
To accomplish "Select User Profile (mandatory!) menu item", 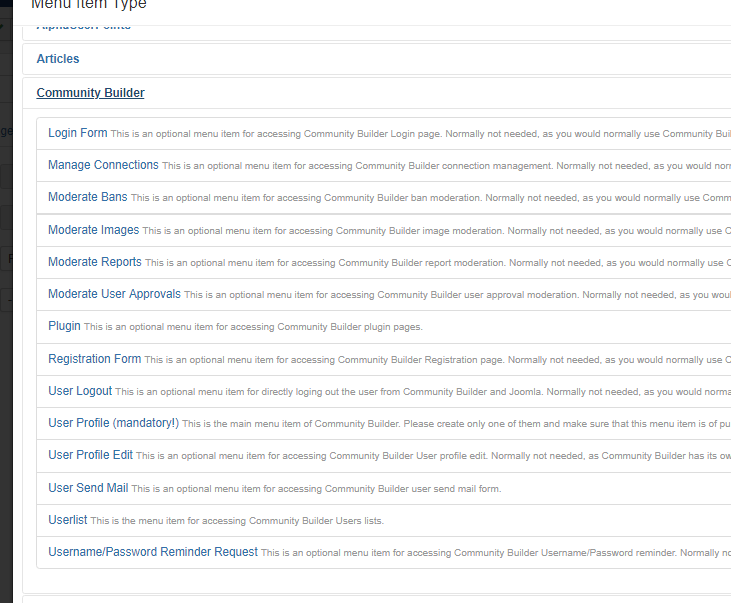I will (x=113, y=423).
